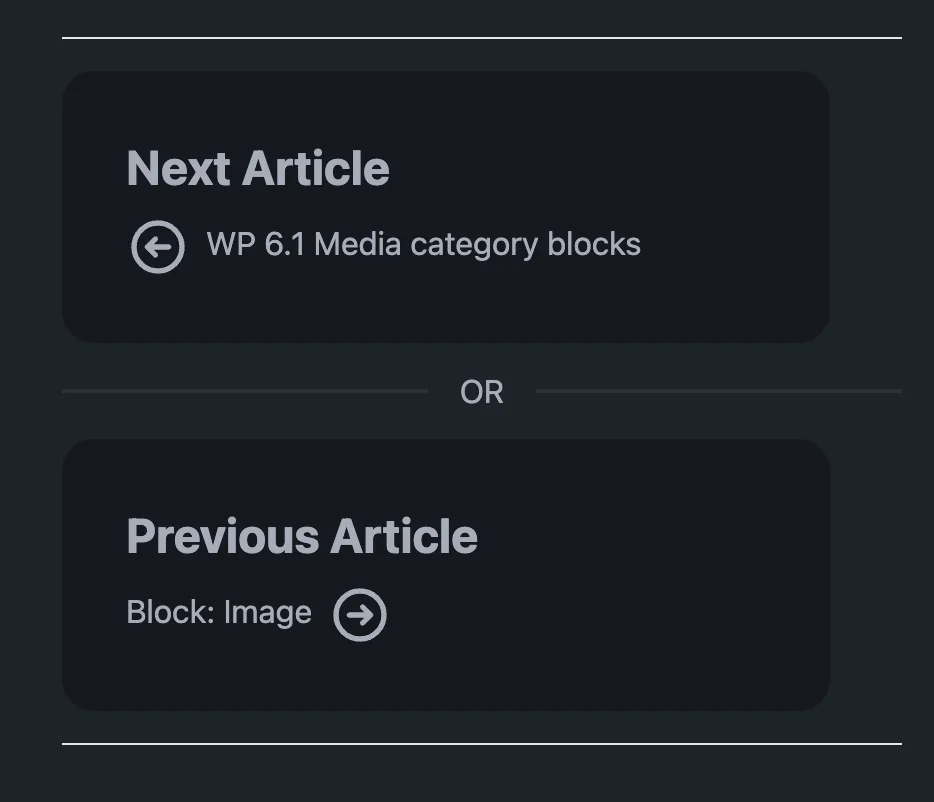Open the WP 6.1 Media category blocks article
This screenshot has height=802, width=934.
tap(423, 245)
